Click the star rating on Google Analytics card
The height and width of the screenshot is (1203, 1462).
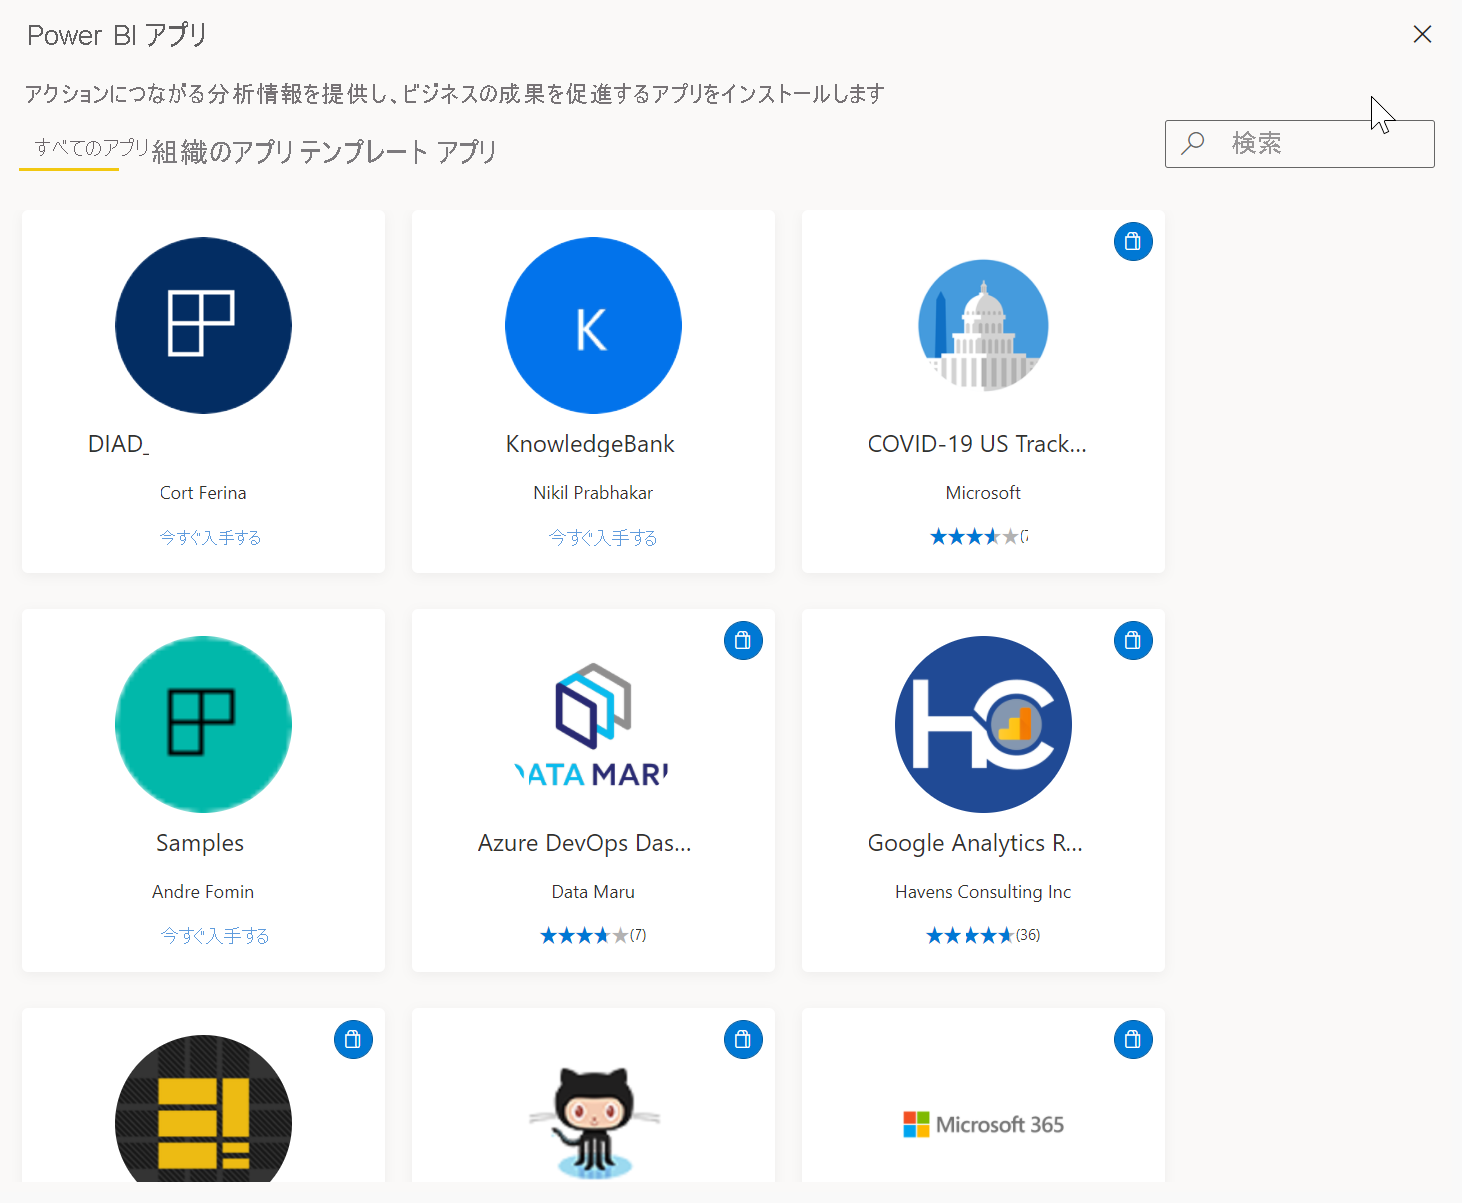983,935
